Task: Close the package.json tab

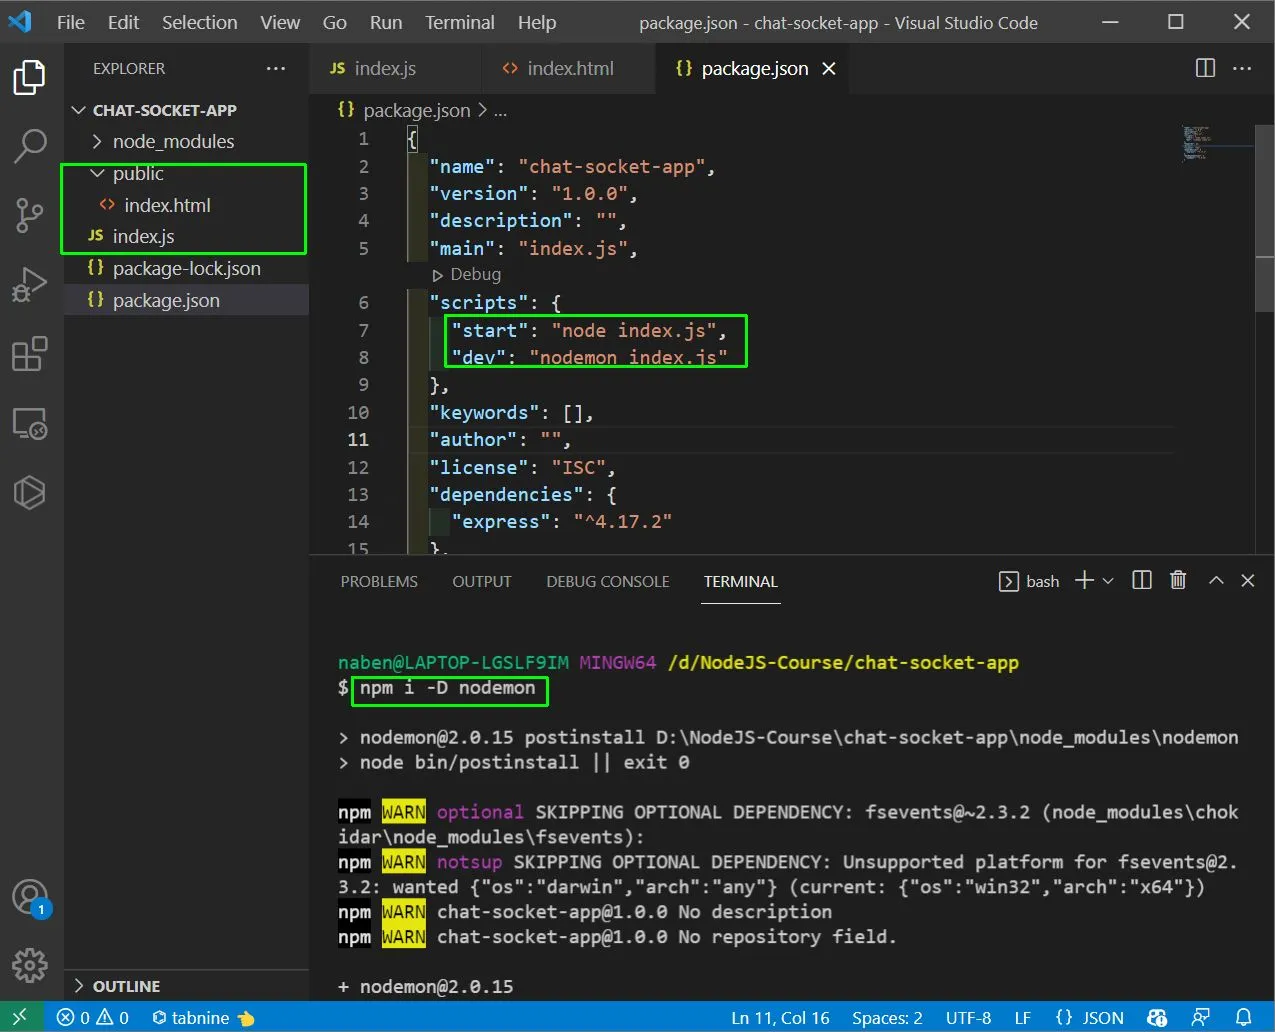Action: click(x=828, y=68)
